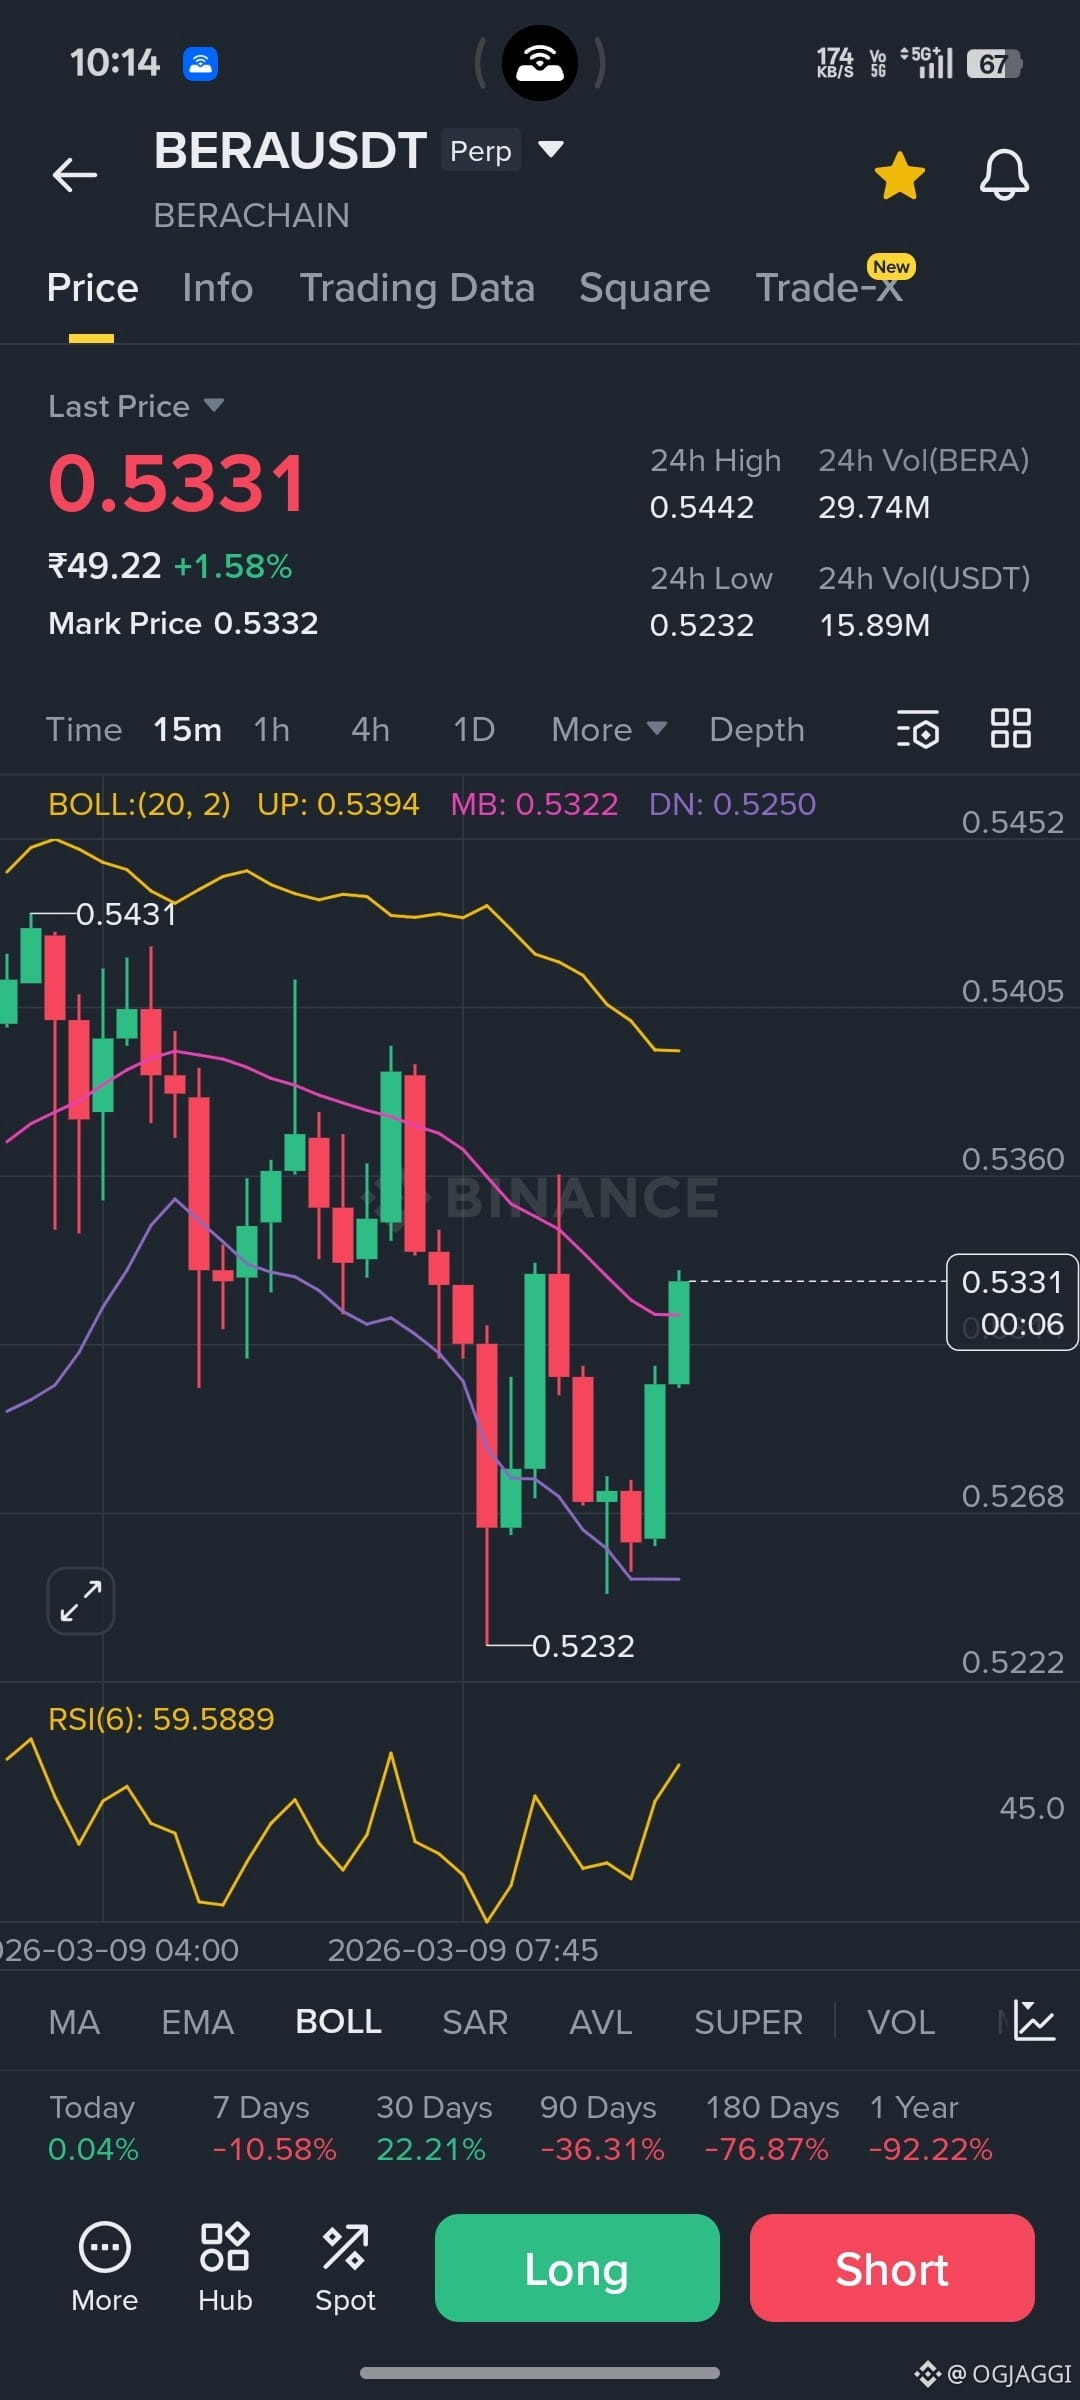Tap the 90 Days -36.31% performance

602,2128
